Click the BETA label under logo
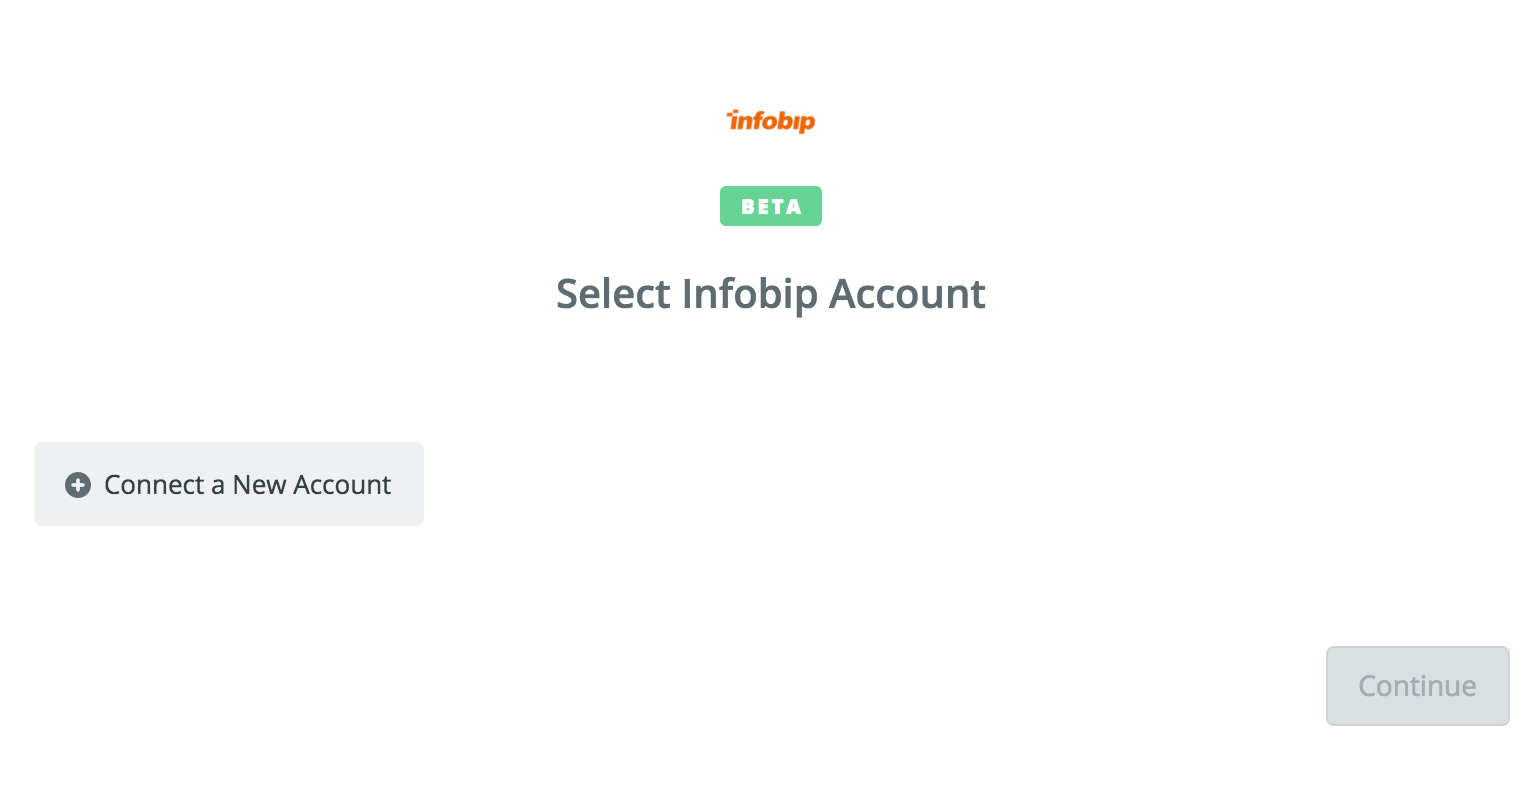 [x=771, y=206]
